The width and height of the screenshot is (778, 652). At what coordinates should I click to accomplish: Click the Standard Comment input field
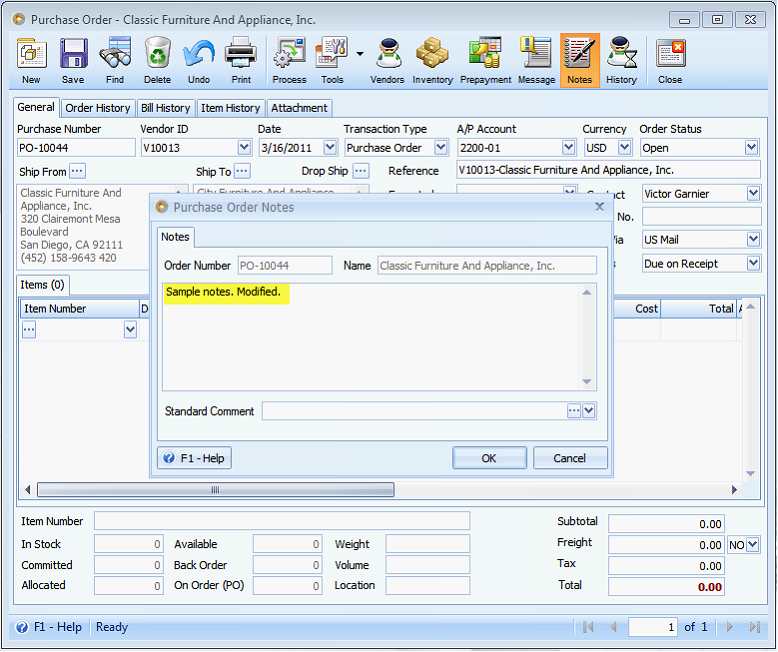point(414,410)
